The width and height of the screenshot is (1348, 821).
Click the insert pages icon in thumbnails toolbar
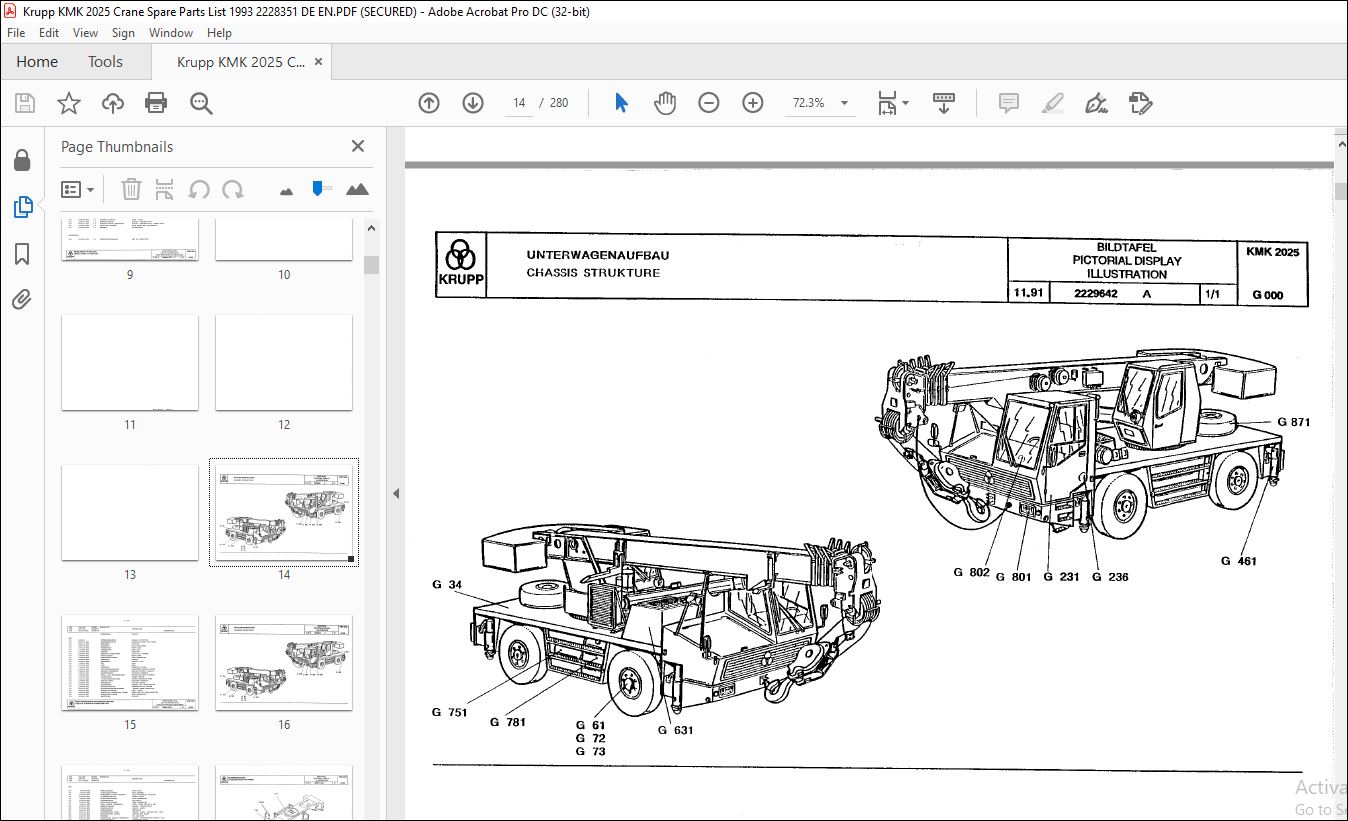click(x=165, y=189)
